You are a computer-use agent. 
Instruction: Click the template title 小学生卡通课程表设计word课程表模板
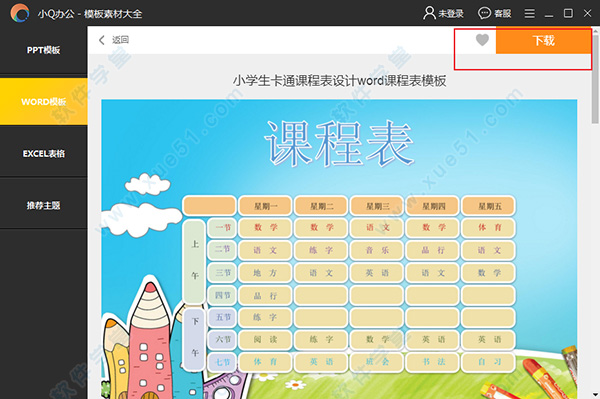point(339,81)
